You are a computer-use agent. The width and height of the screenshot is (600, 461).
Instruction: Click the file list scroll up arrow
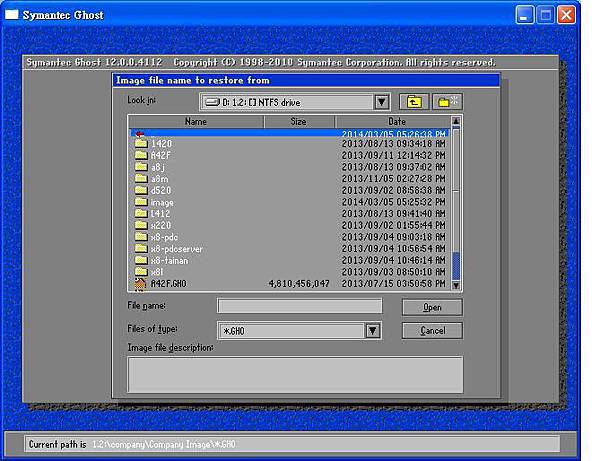click(456, 121)
